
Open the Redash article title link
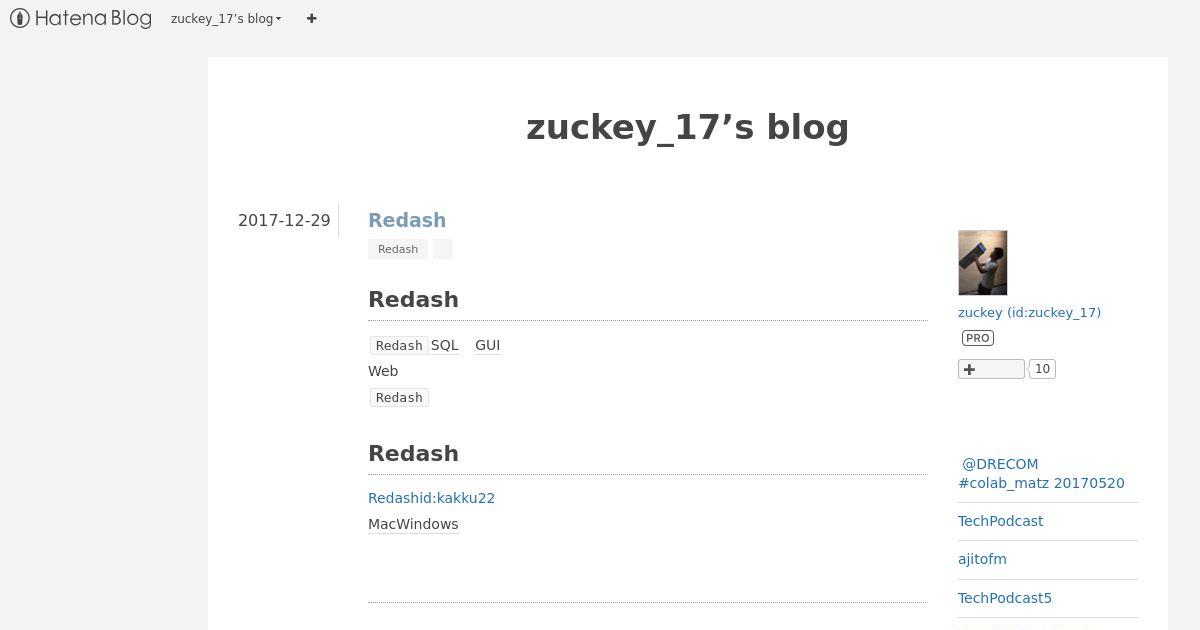click(x=407, y=220)
